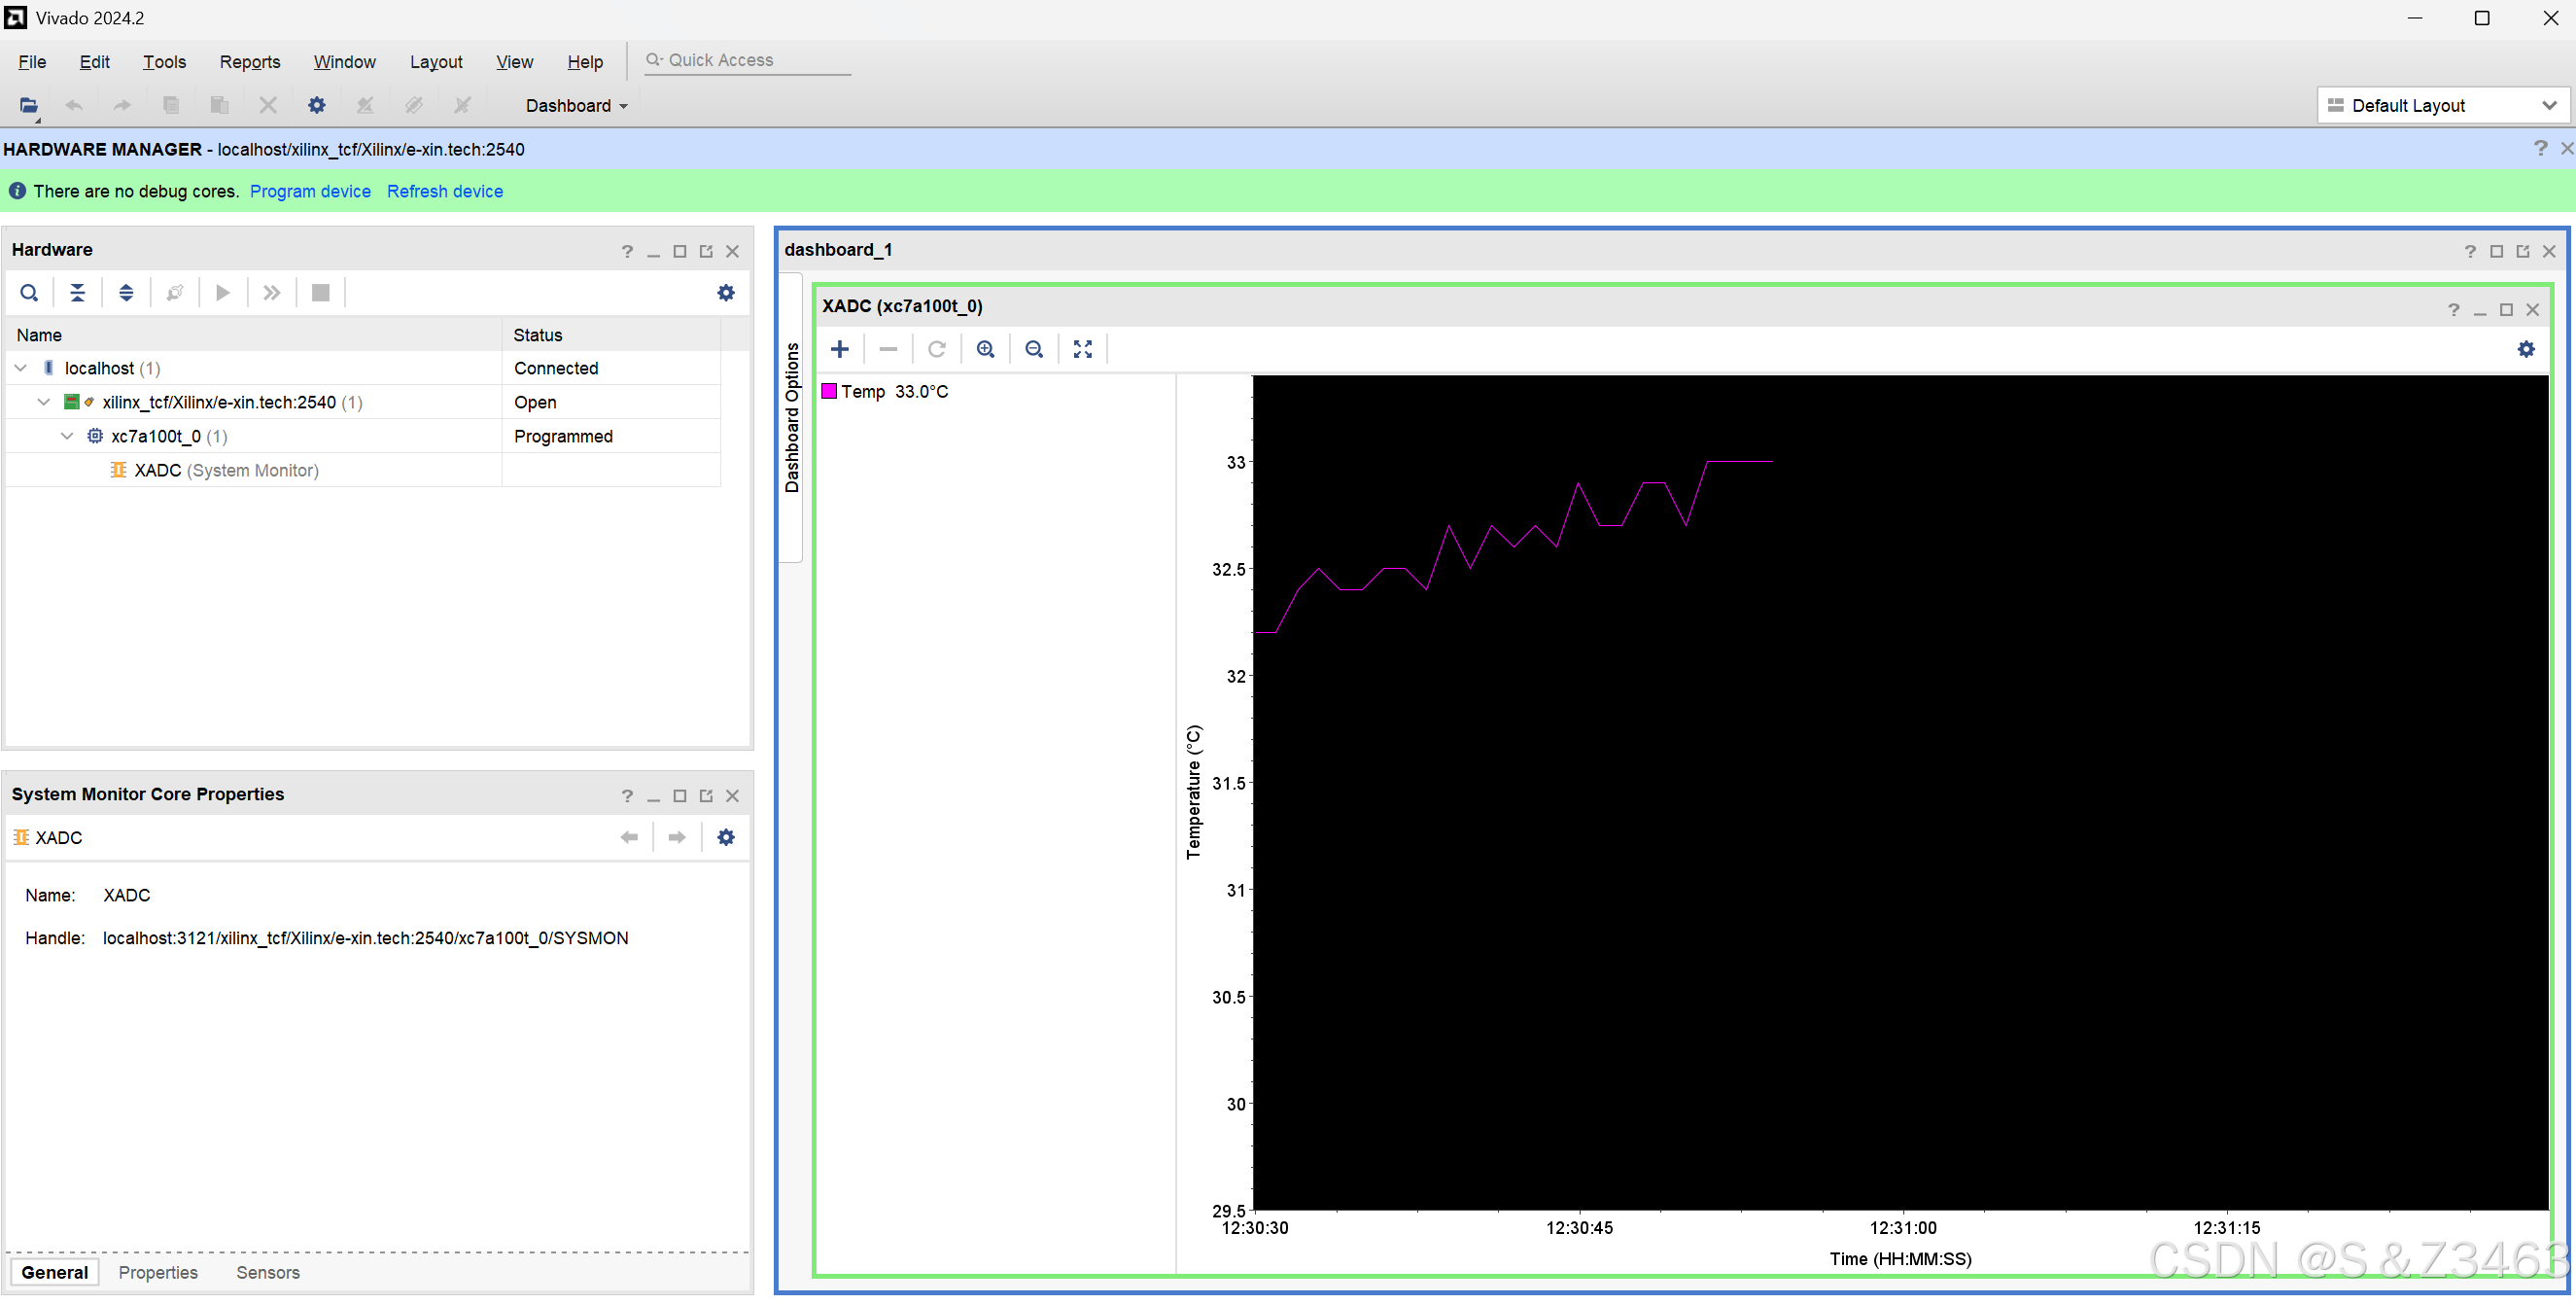Zoom in on the XADC chart
The height and width of the screenshot is (1304, 2576).
click(985, 349)
